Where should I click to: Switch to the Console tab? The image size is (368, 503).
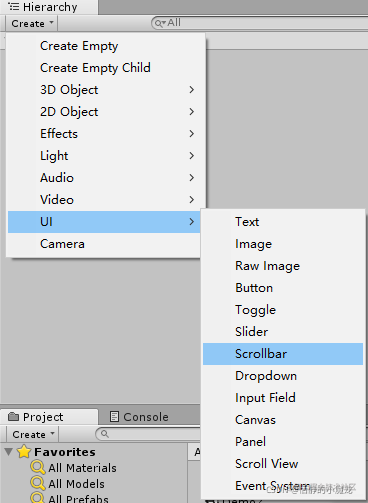point(139,417)
